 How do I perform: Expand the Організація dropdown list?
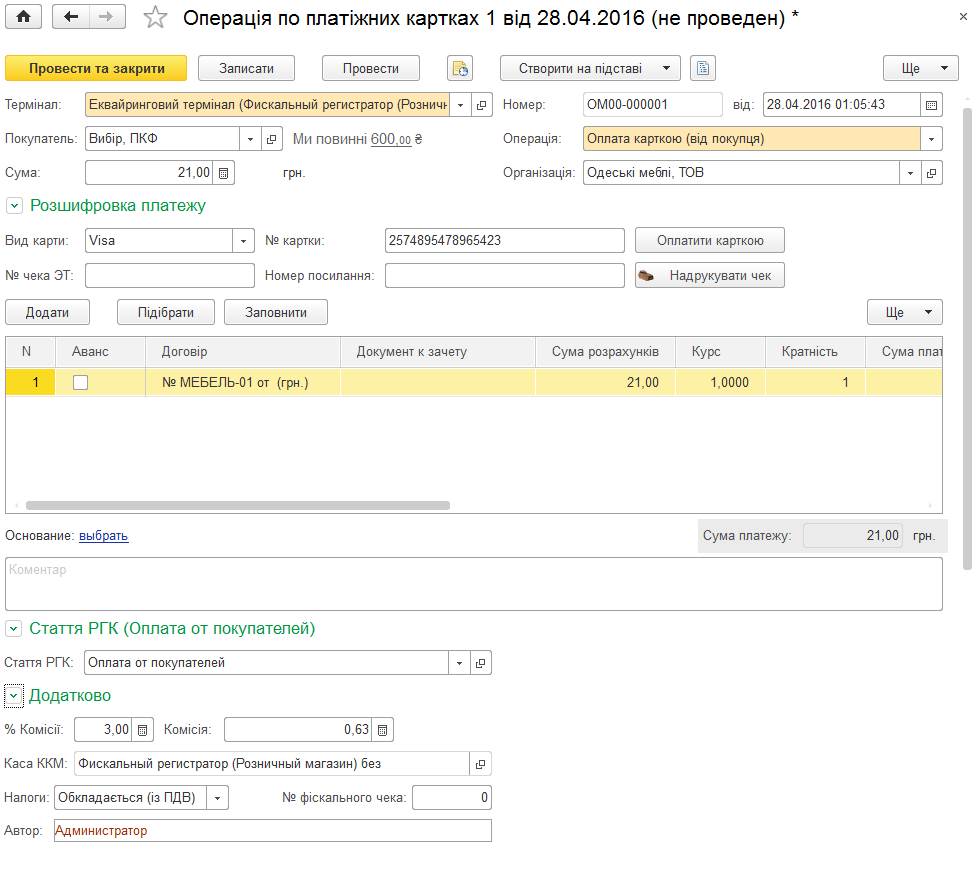(x=910, y=173)
